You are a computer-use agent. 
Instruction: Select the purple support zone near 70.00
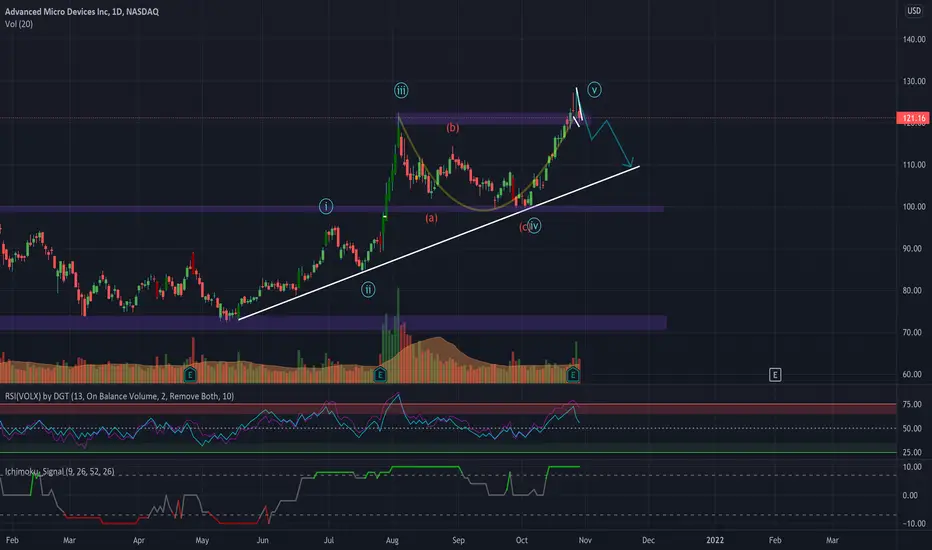pyautogui.click(x=333, y=323)
